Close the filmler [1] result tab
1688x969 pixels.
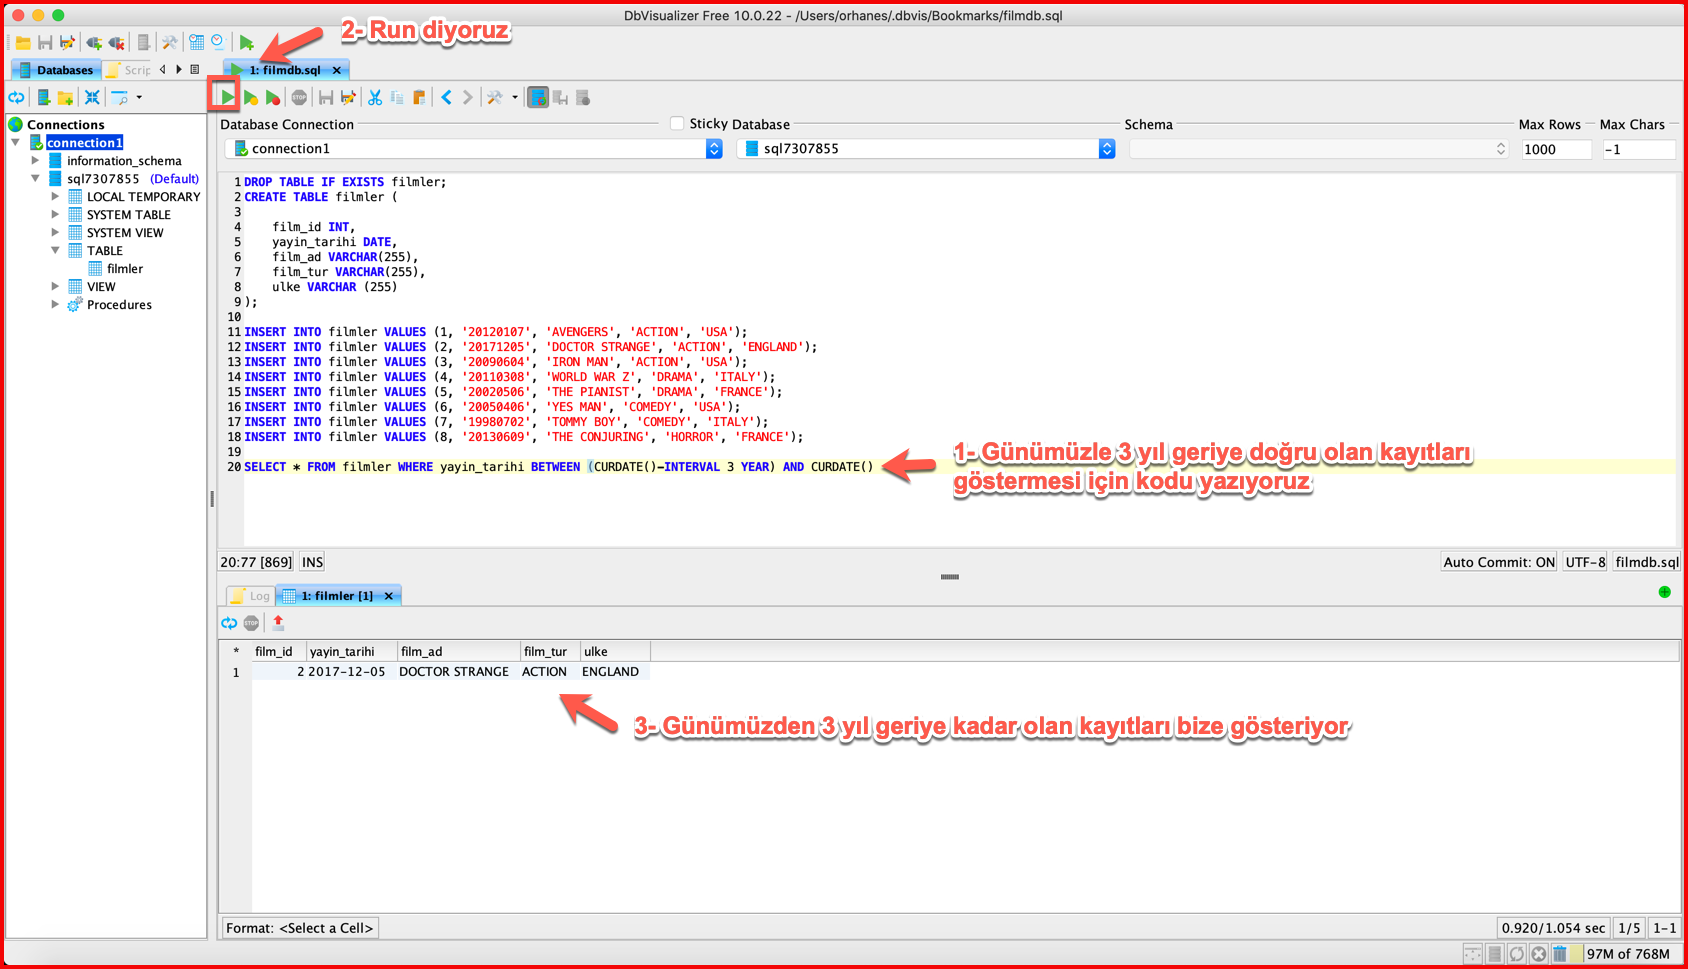389,596
